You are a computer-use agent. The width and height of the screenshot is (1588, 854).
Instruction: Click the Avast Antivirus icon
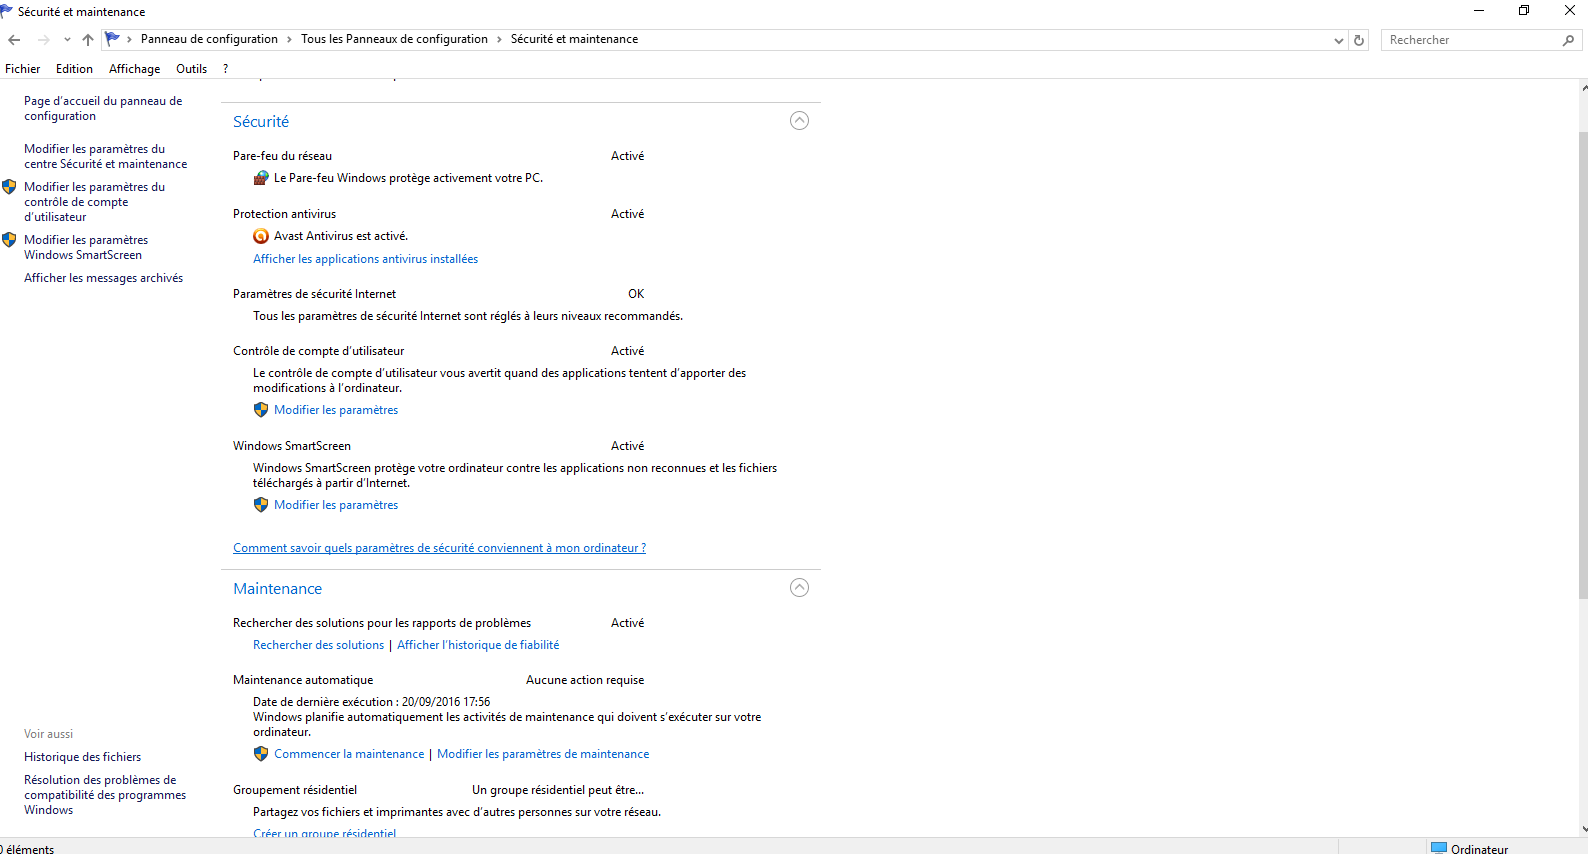click(261, 236)
